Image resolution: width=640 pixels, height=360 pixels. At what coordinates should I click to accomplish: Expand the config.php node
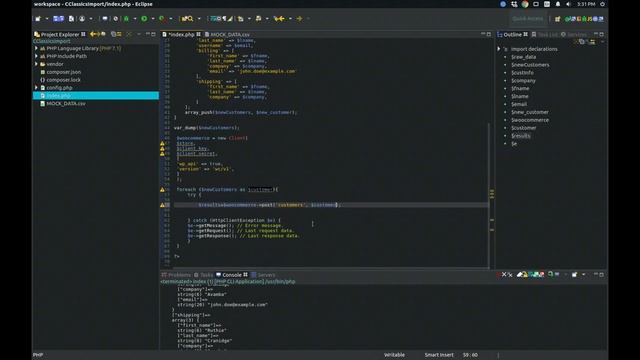pyautogui.click(x=36, y=88)
